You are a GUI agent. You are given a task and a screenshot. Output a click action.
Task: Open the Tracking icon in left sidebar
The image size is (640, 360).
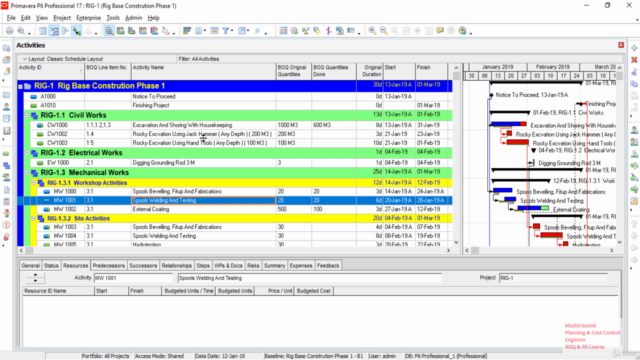tap(7, 131)
